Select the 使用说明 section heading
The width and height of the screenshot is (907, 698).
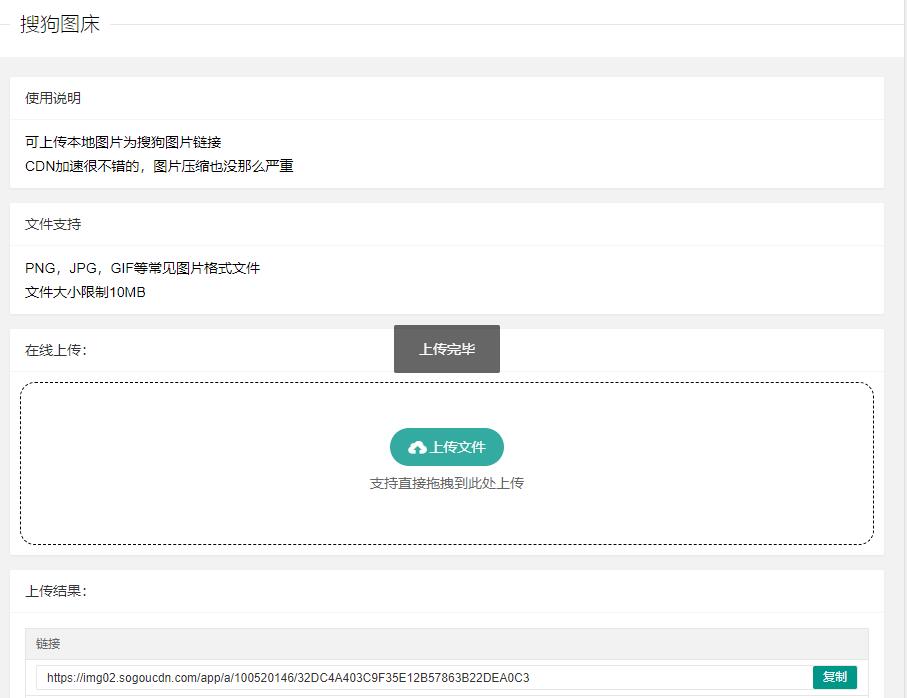[x=53, y=98]
